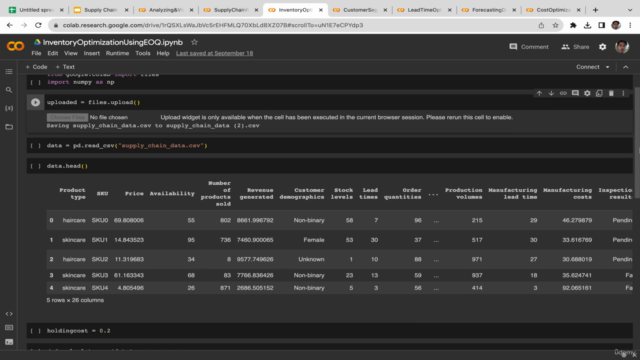Switch to the ForecastingD tab
Viewport: 640px width, 360px height.
[x=489, y=10]
